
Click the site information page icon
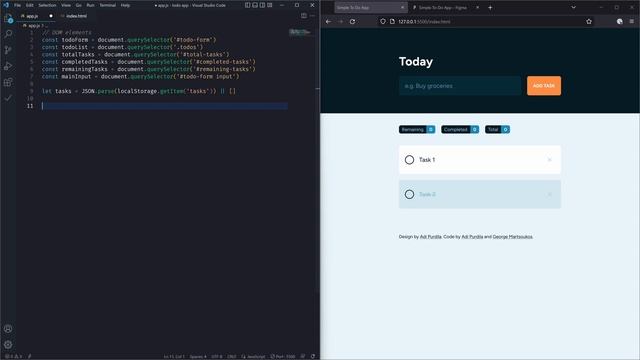click(392, 22)
